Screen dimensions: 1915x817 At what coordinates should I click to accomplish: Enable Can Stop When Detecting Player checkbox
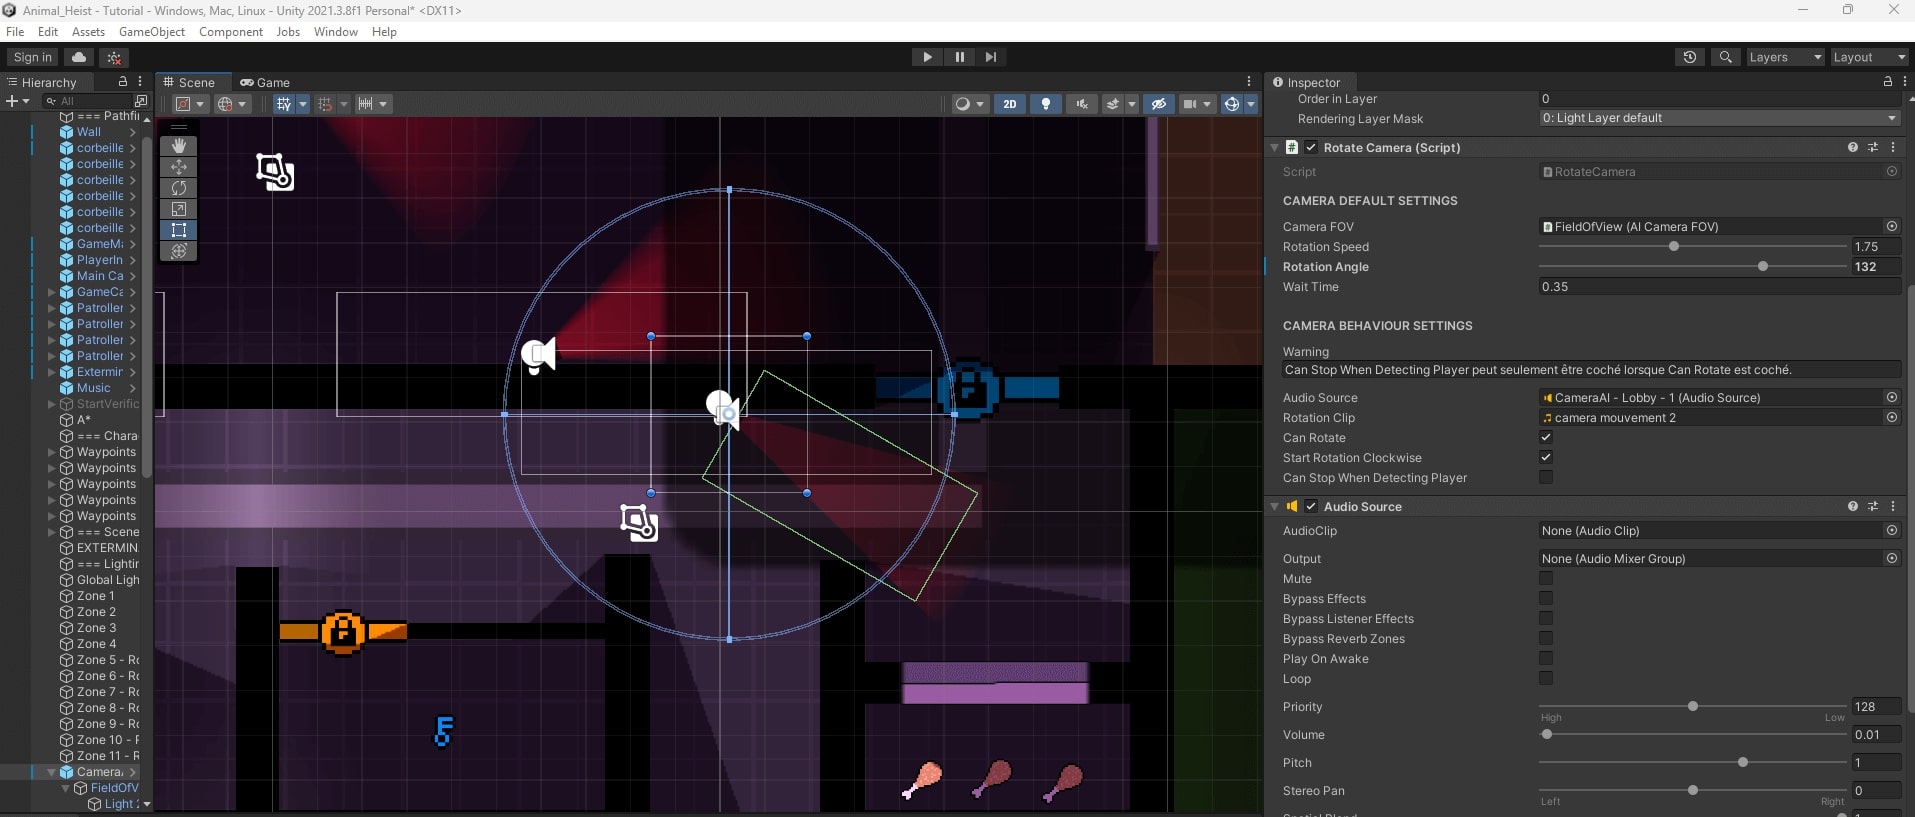[1546, 478]
